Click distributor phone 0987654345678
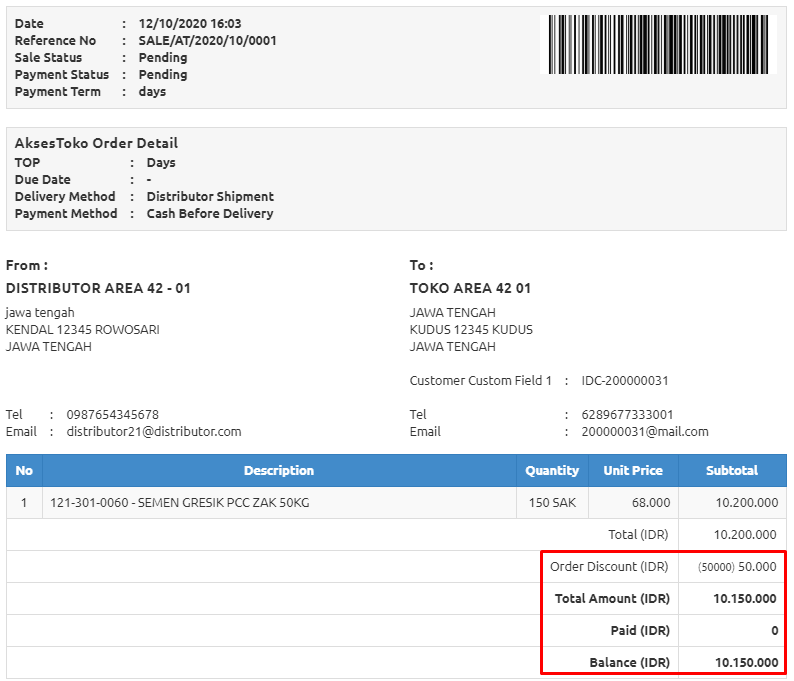 coord(112,415)
